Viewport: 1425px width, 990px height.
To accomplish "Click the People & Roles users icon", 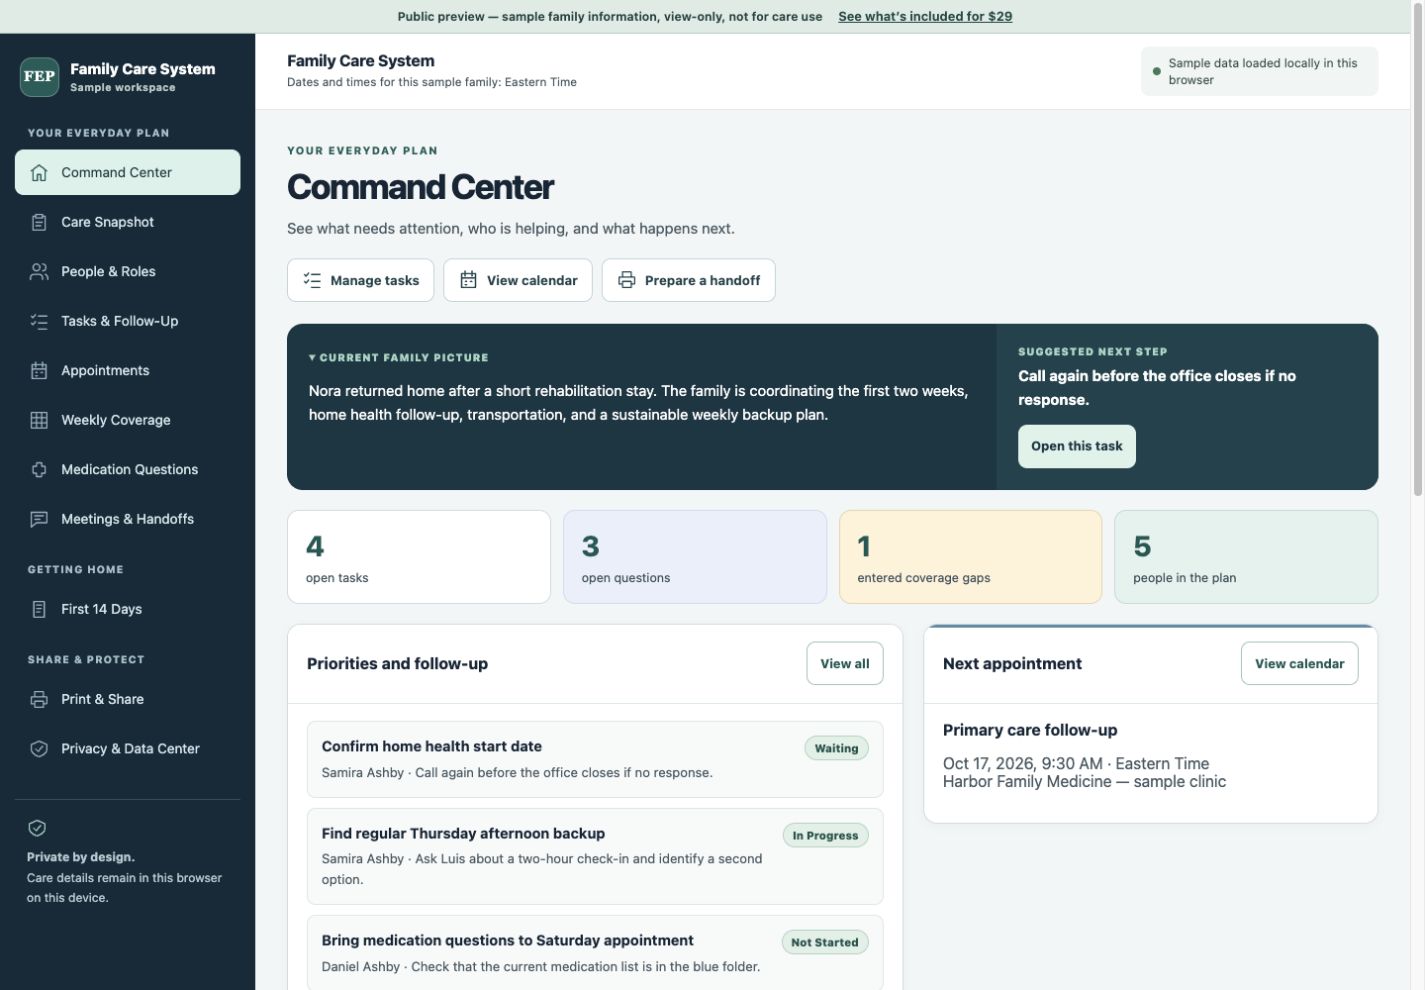I will click(x=39, y=271).
